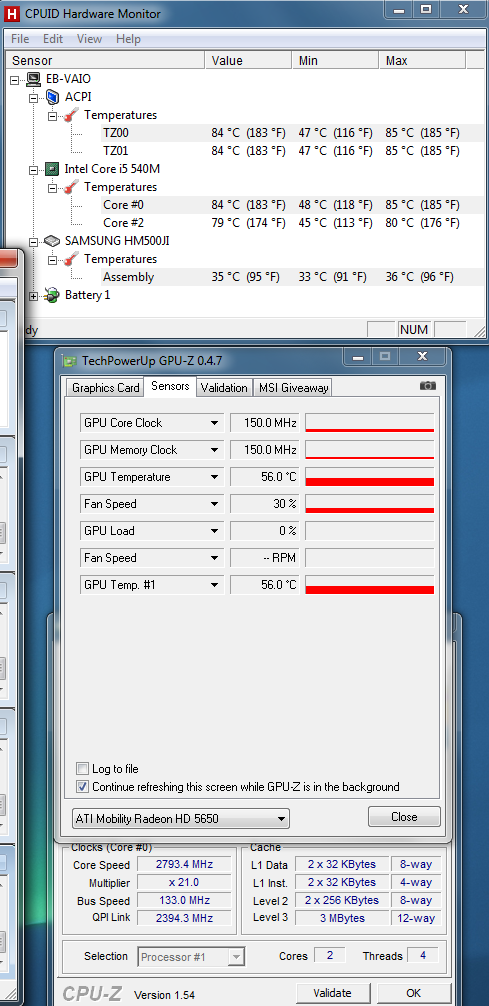Click the Multiplier x 21.0 value
This screenshot has width=489, height=1006.
tap(184, 882)
